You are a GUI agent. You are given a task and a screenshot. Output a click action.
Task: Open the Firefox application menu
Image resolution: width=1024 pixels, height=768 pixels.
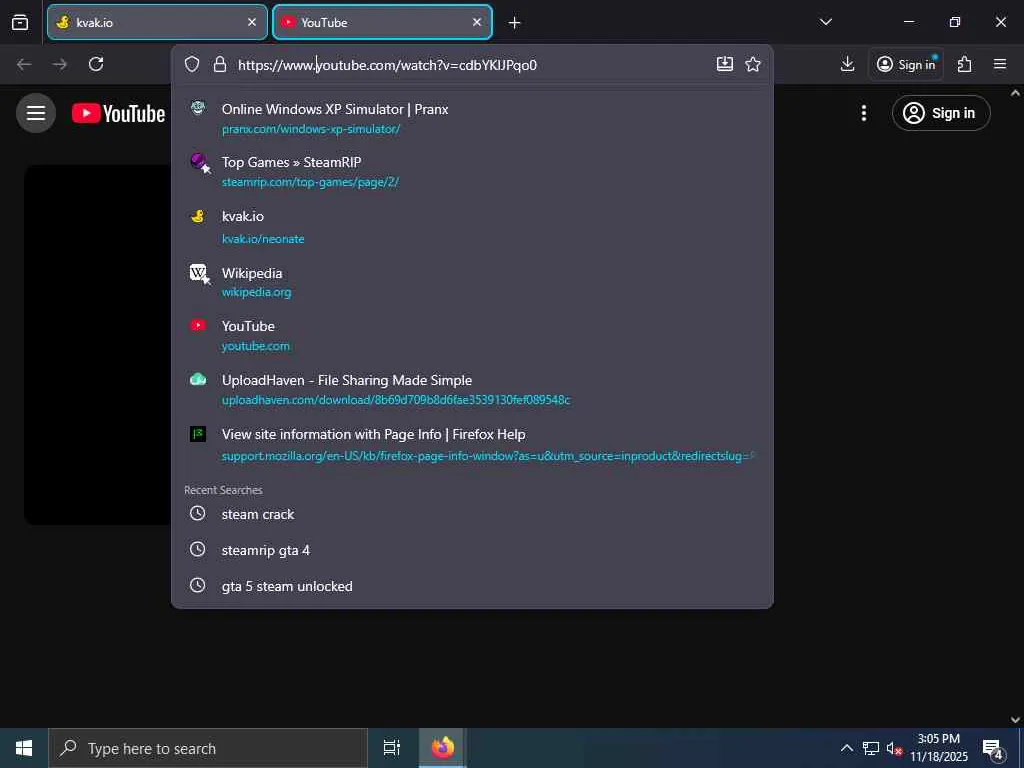coord(1000,64)
